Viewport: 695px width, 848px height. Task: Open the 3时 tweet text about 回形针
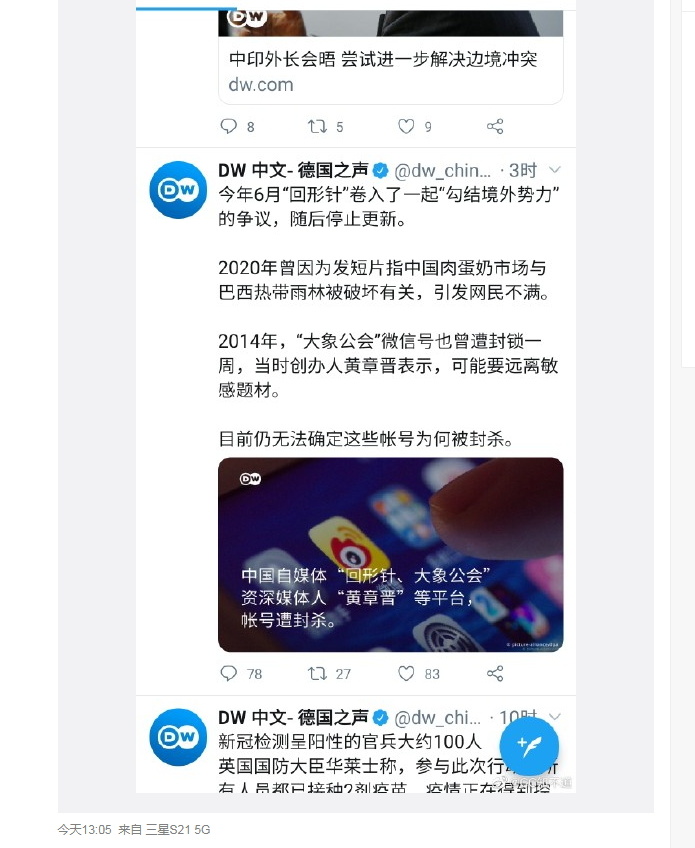pyautogui.click(x=388, y=316)
